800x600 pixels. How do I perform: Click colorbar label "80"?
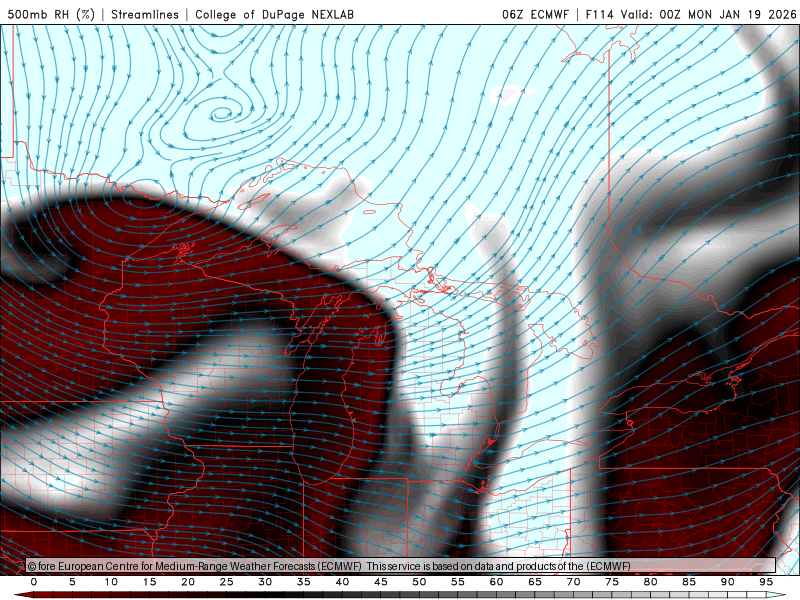(650, 582)
